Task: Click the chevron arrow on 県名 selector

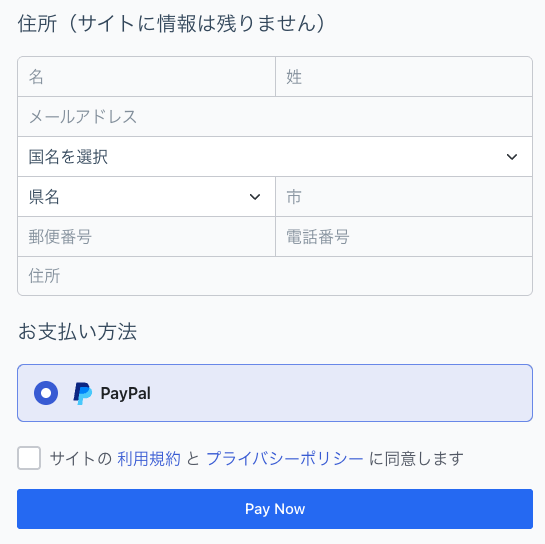Action: click(255, 197)
